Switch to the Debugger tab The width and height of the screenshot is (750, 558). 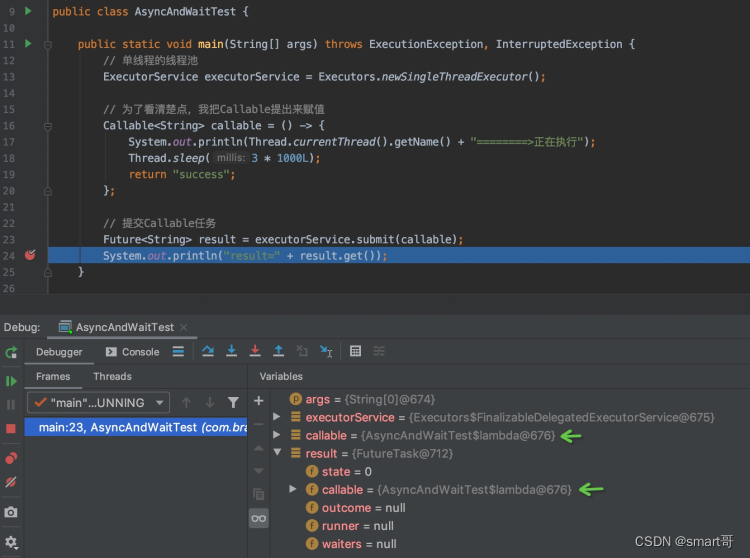pyautogui.click(x=59, y=352)
